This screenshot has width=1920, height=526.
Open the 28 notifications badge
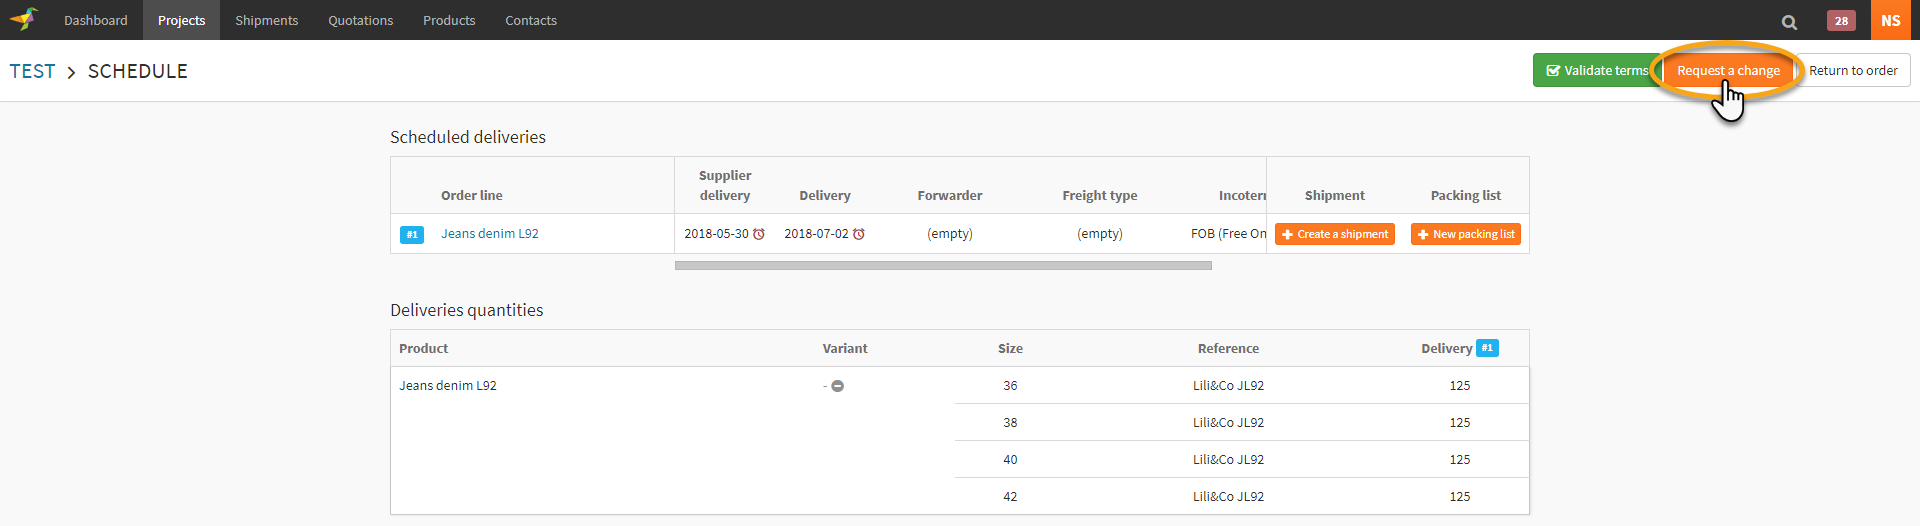[x=1841, y=21]
